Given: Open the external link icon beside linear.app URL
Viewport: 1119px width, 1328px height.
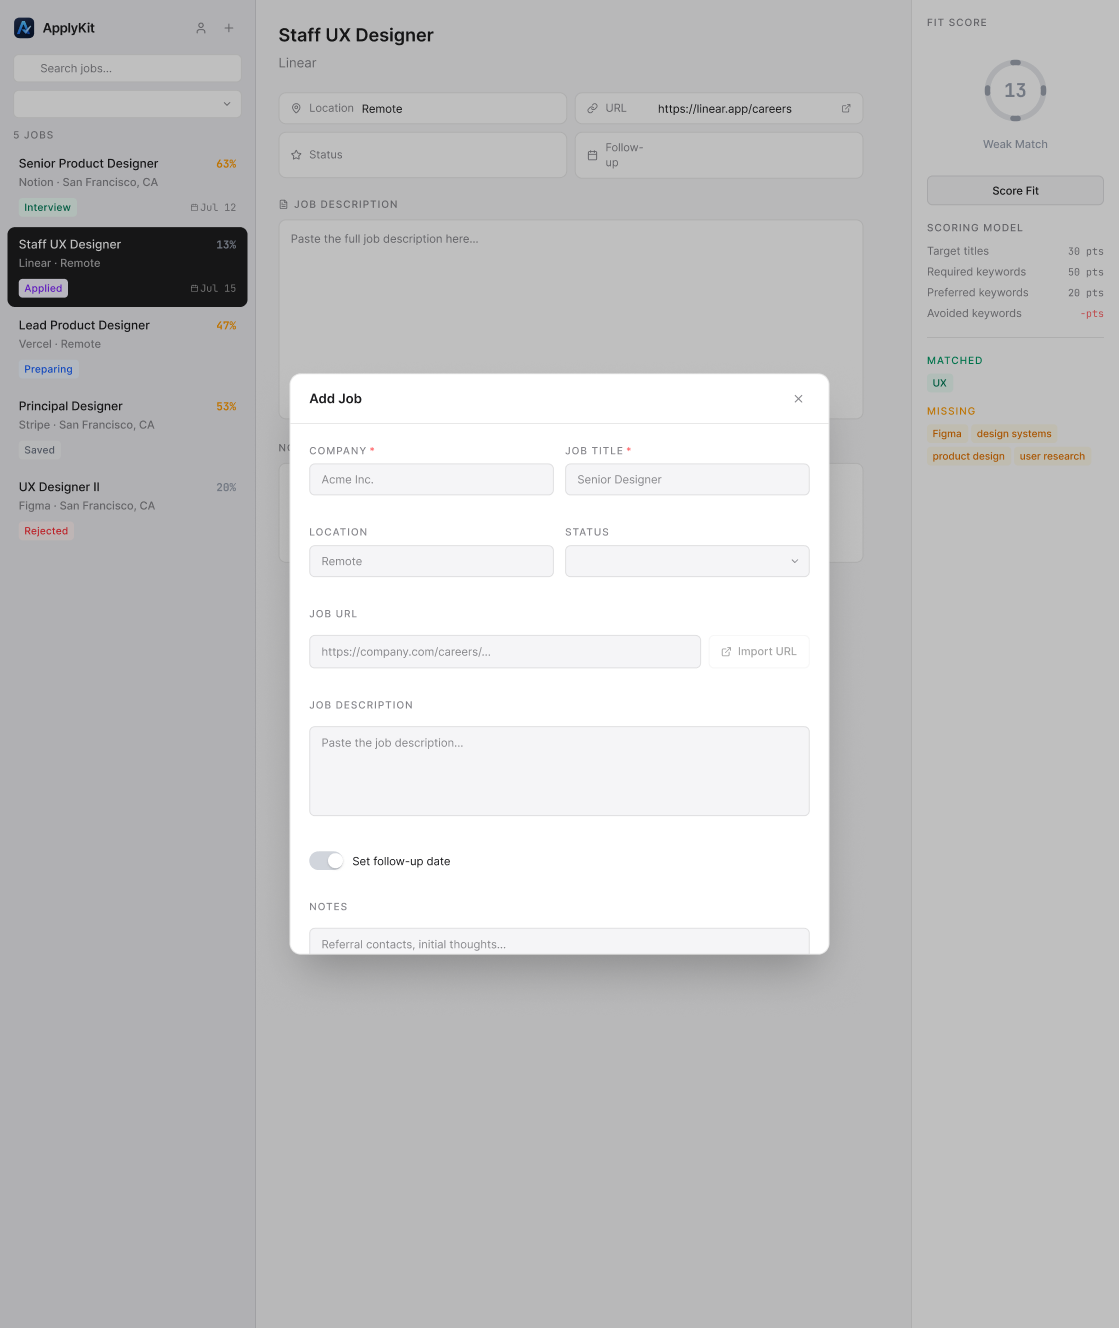Looking at the screenshot, I should (x=846, y=108).
